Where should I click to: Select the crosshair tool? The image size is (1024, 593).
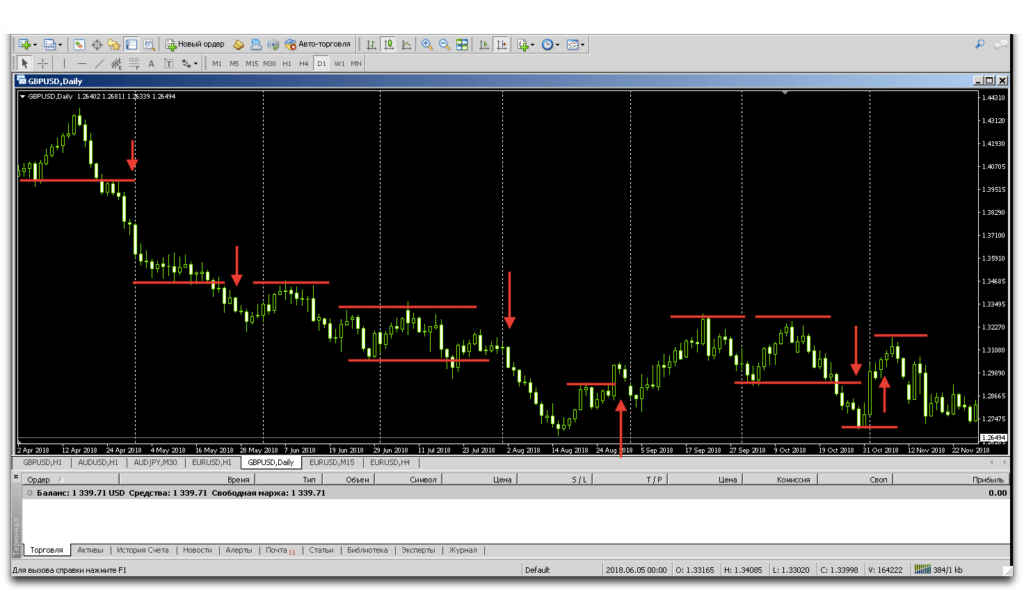point(42,63)
